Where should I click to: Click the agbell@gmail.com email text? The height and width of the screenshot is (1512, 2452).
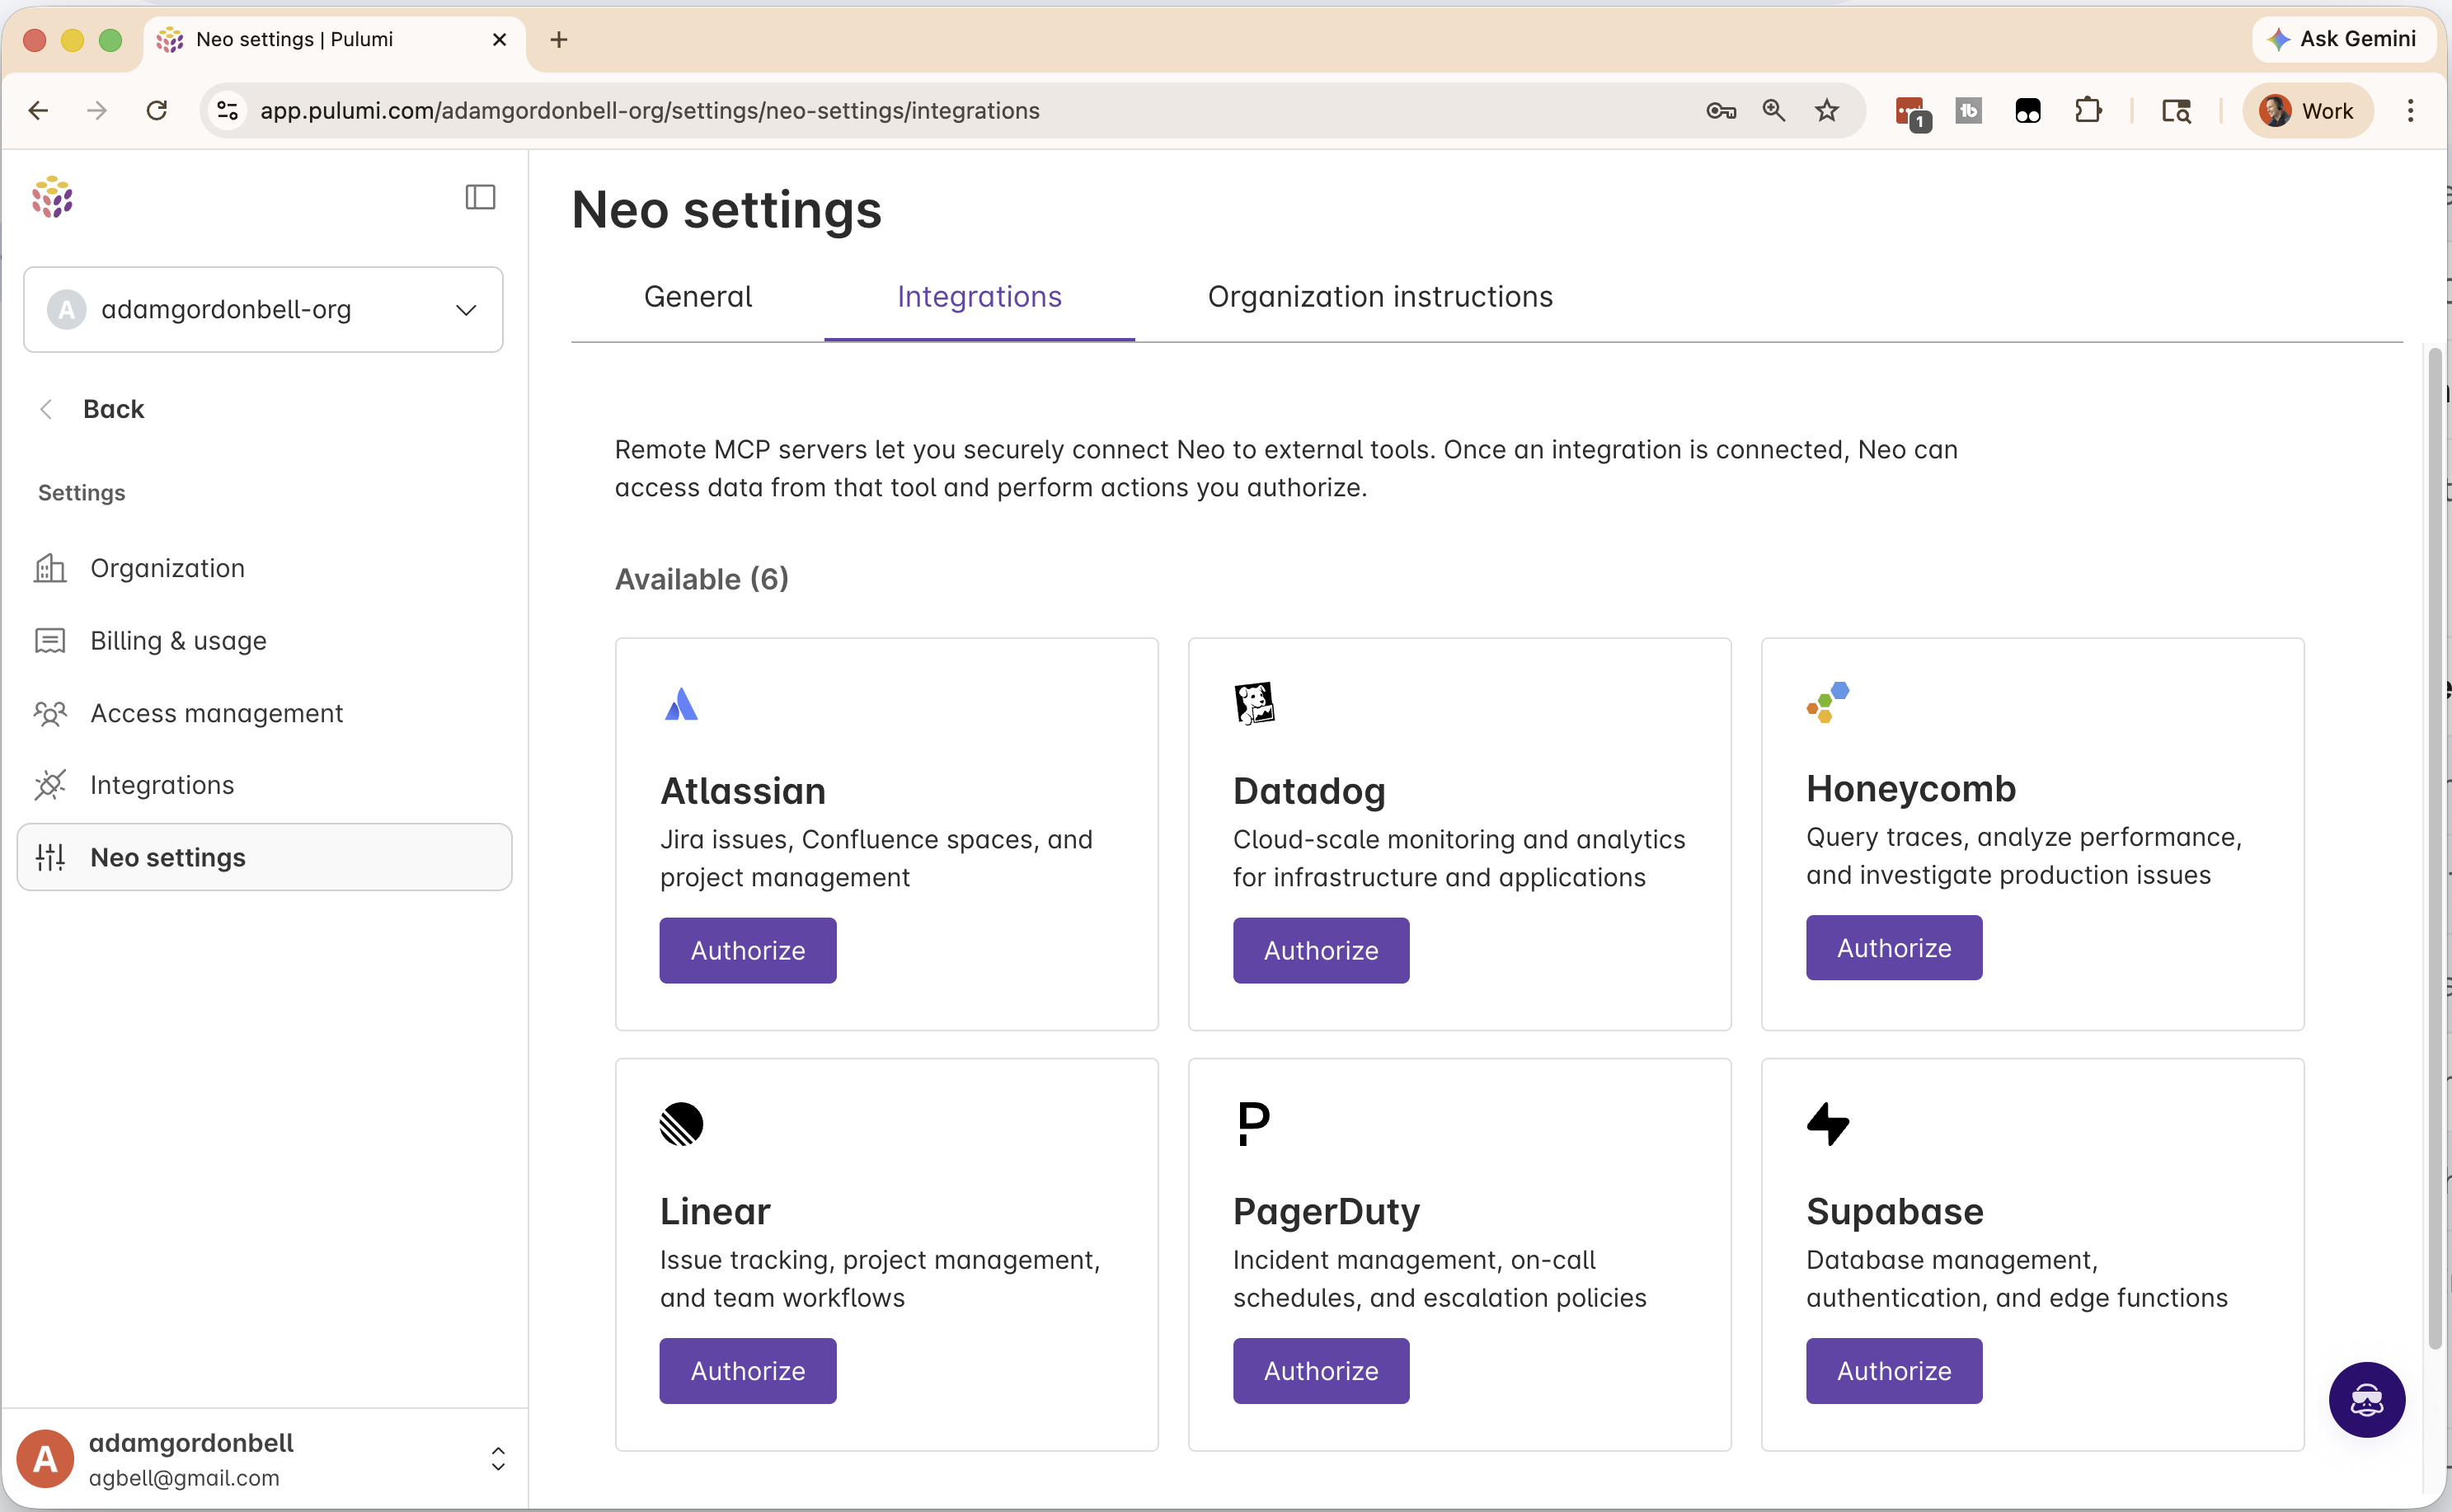pos(184,1478)
